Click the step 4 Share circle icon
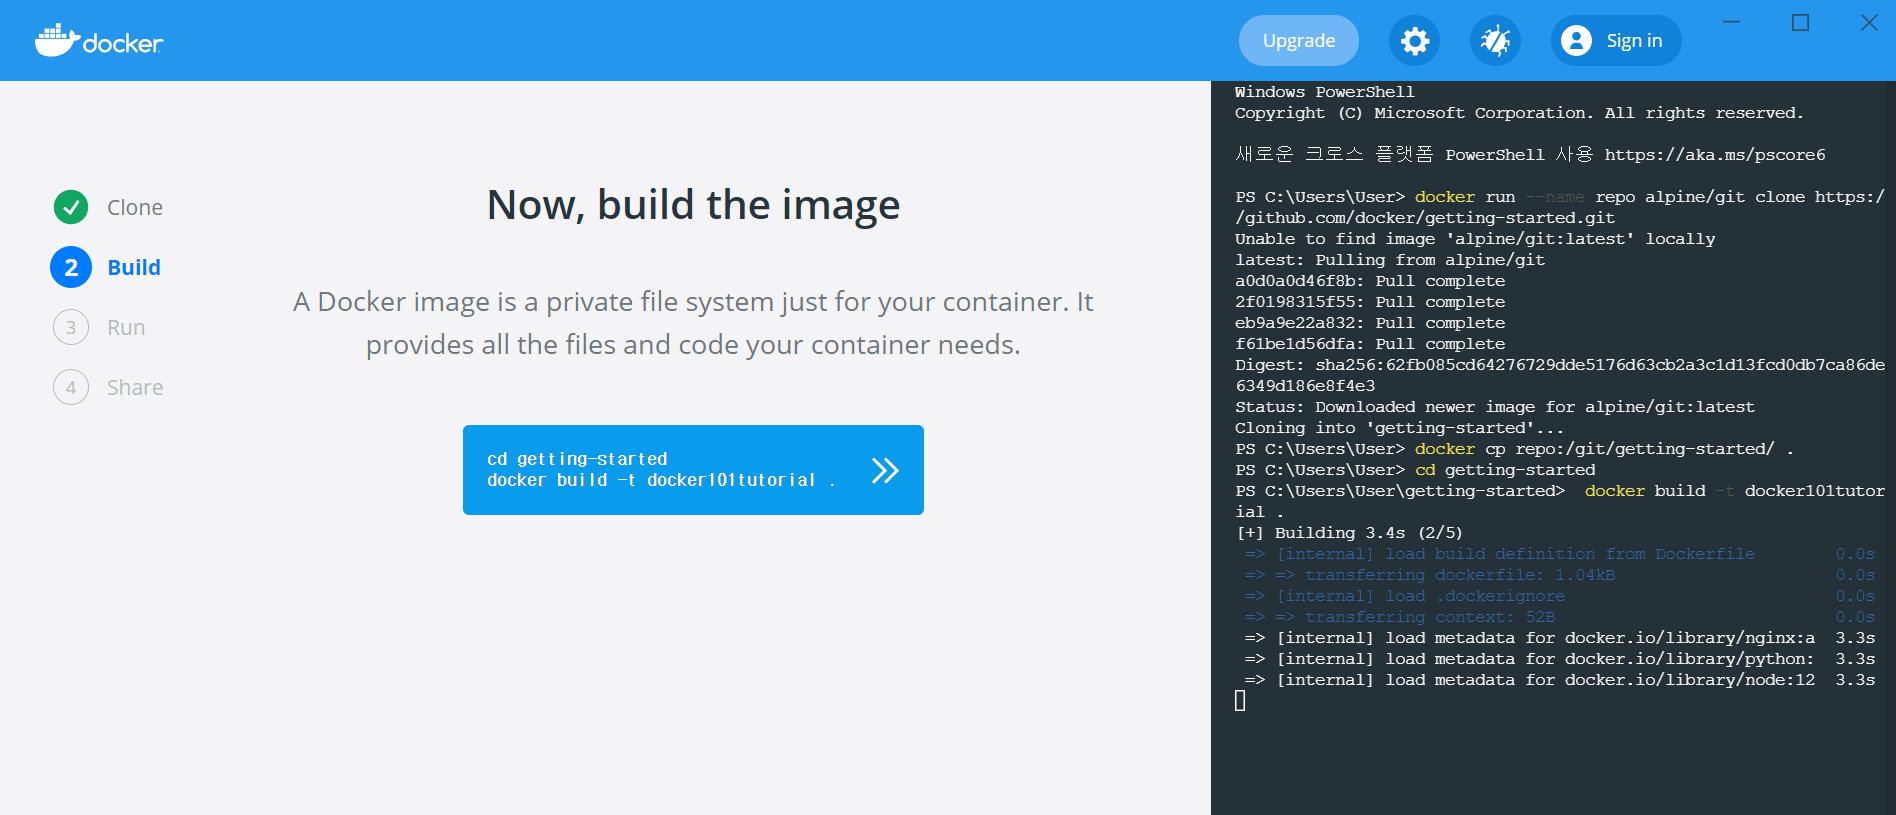Screen dimensions: 1896x815 pos(71,387)
